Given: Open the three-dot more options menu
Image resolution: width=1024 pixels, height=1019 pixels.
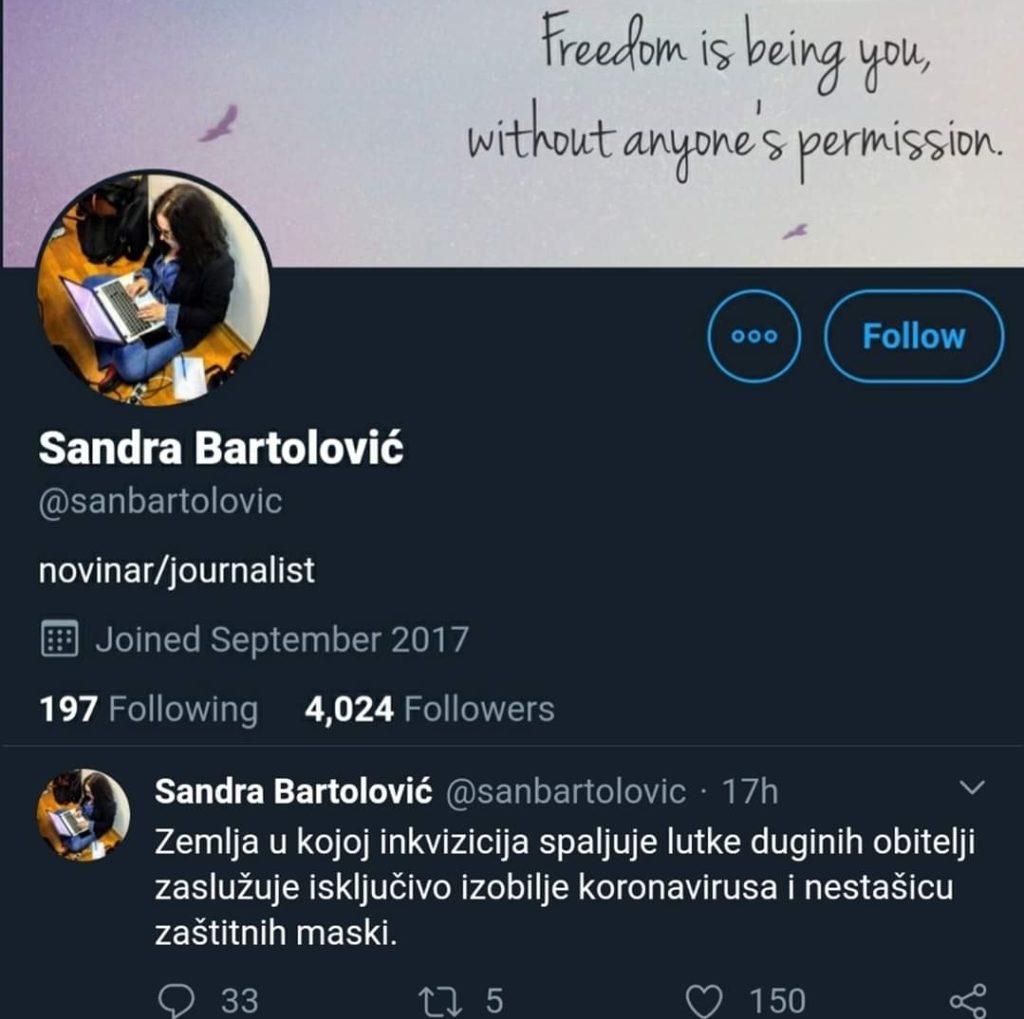Looking at the screenshot, I should pos(754,336).
